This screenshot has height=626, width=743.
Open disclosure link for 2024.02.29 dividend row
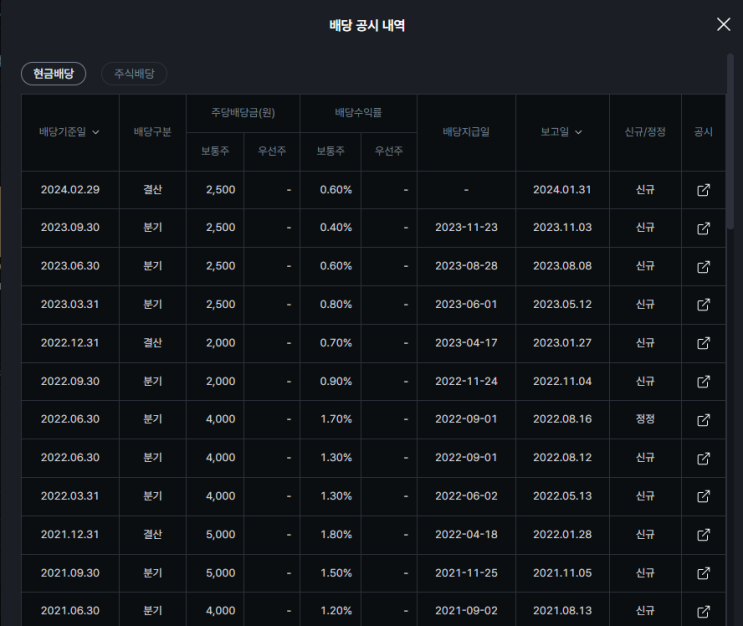pos(703,190)
